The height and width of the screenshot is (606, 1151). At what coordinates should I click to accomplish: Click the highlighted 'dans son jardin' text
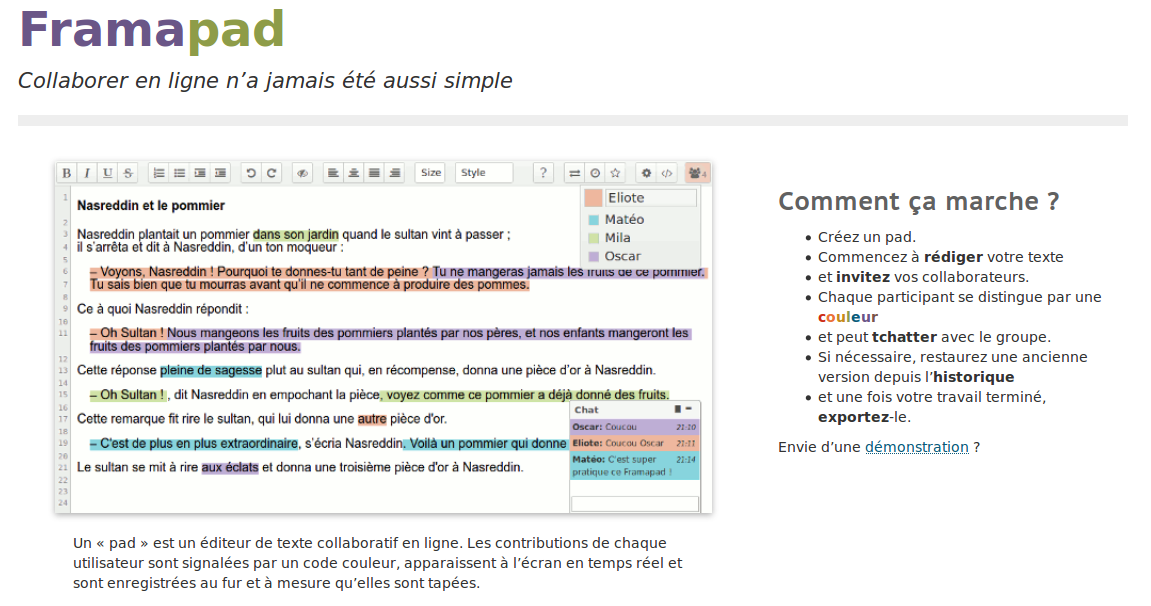[296, 235]
